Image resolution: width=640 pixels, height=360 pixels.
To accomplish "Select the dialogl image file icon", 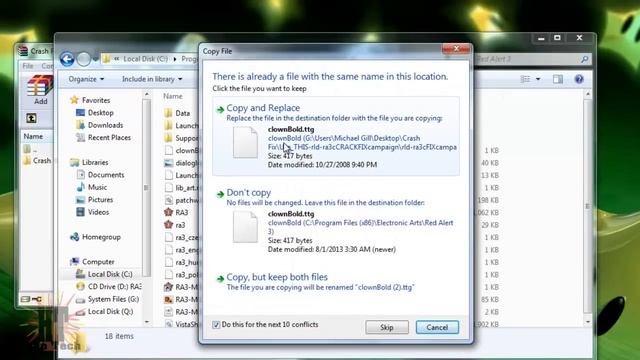I will click(x=168, y=163).
